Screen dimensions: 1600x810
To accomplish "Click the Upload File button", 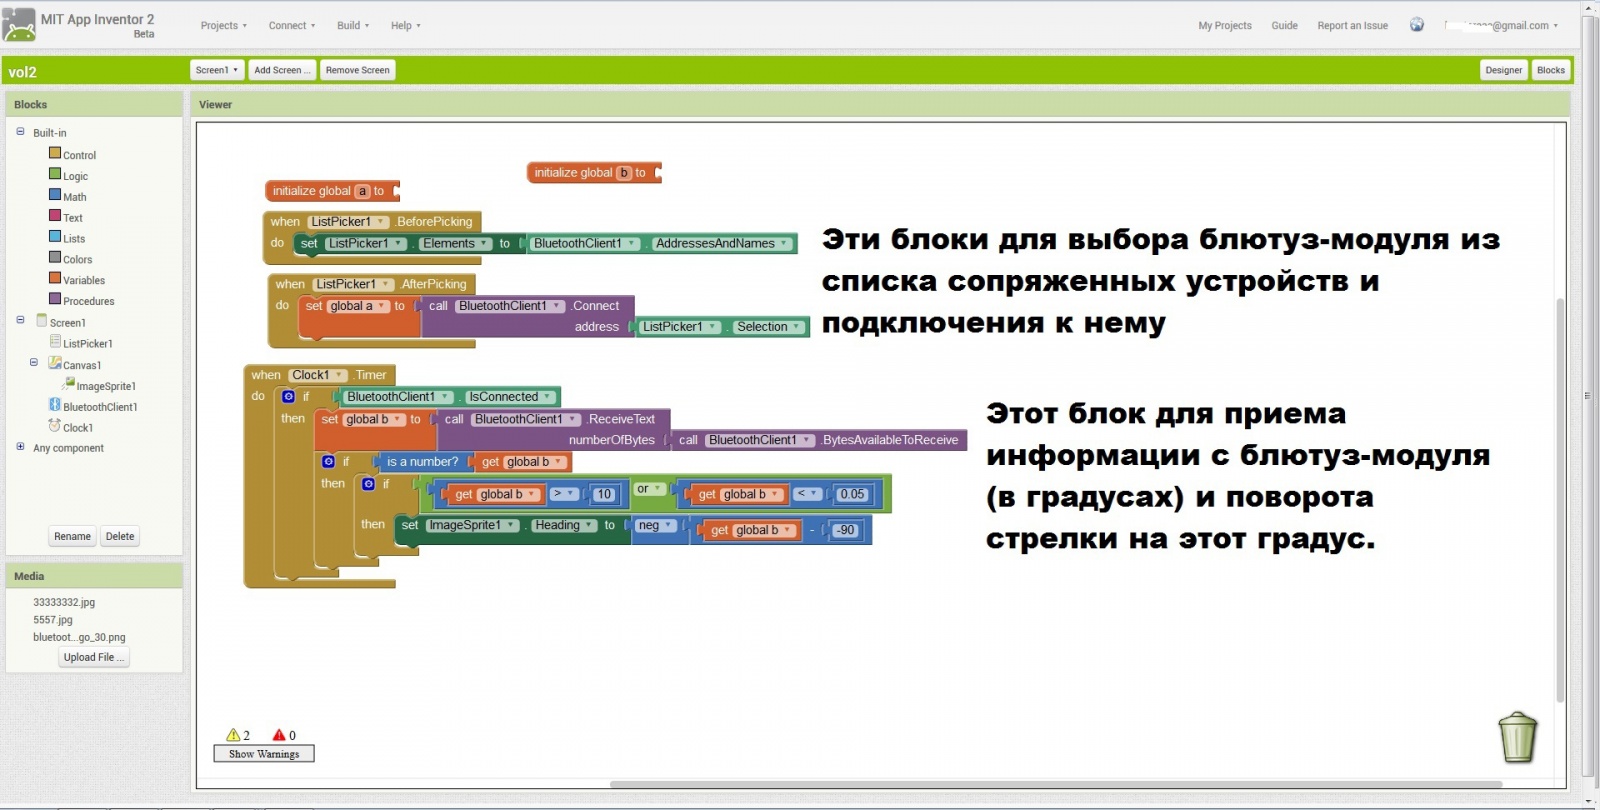I will click(x=94, y=657).
